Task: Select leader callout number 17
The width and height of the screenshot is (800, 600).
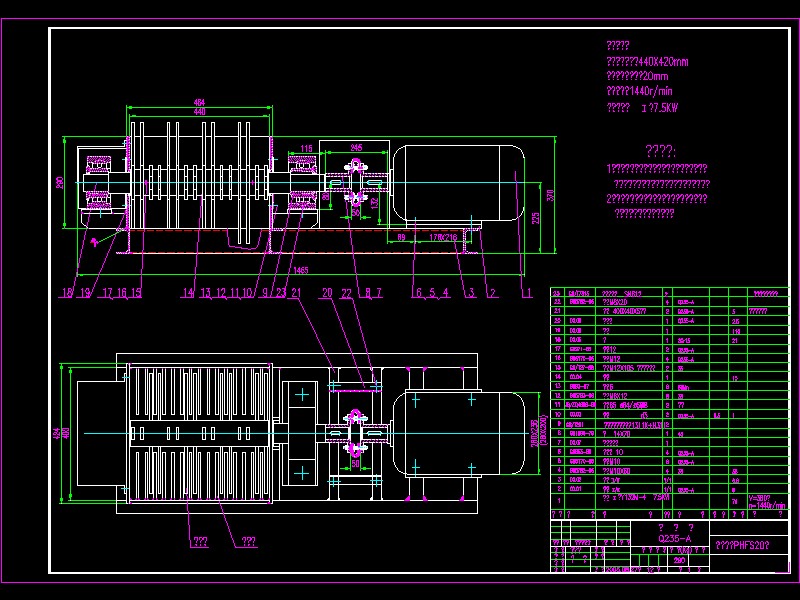Action: click(108, 293)
